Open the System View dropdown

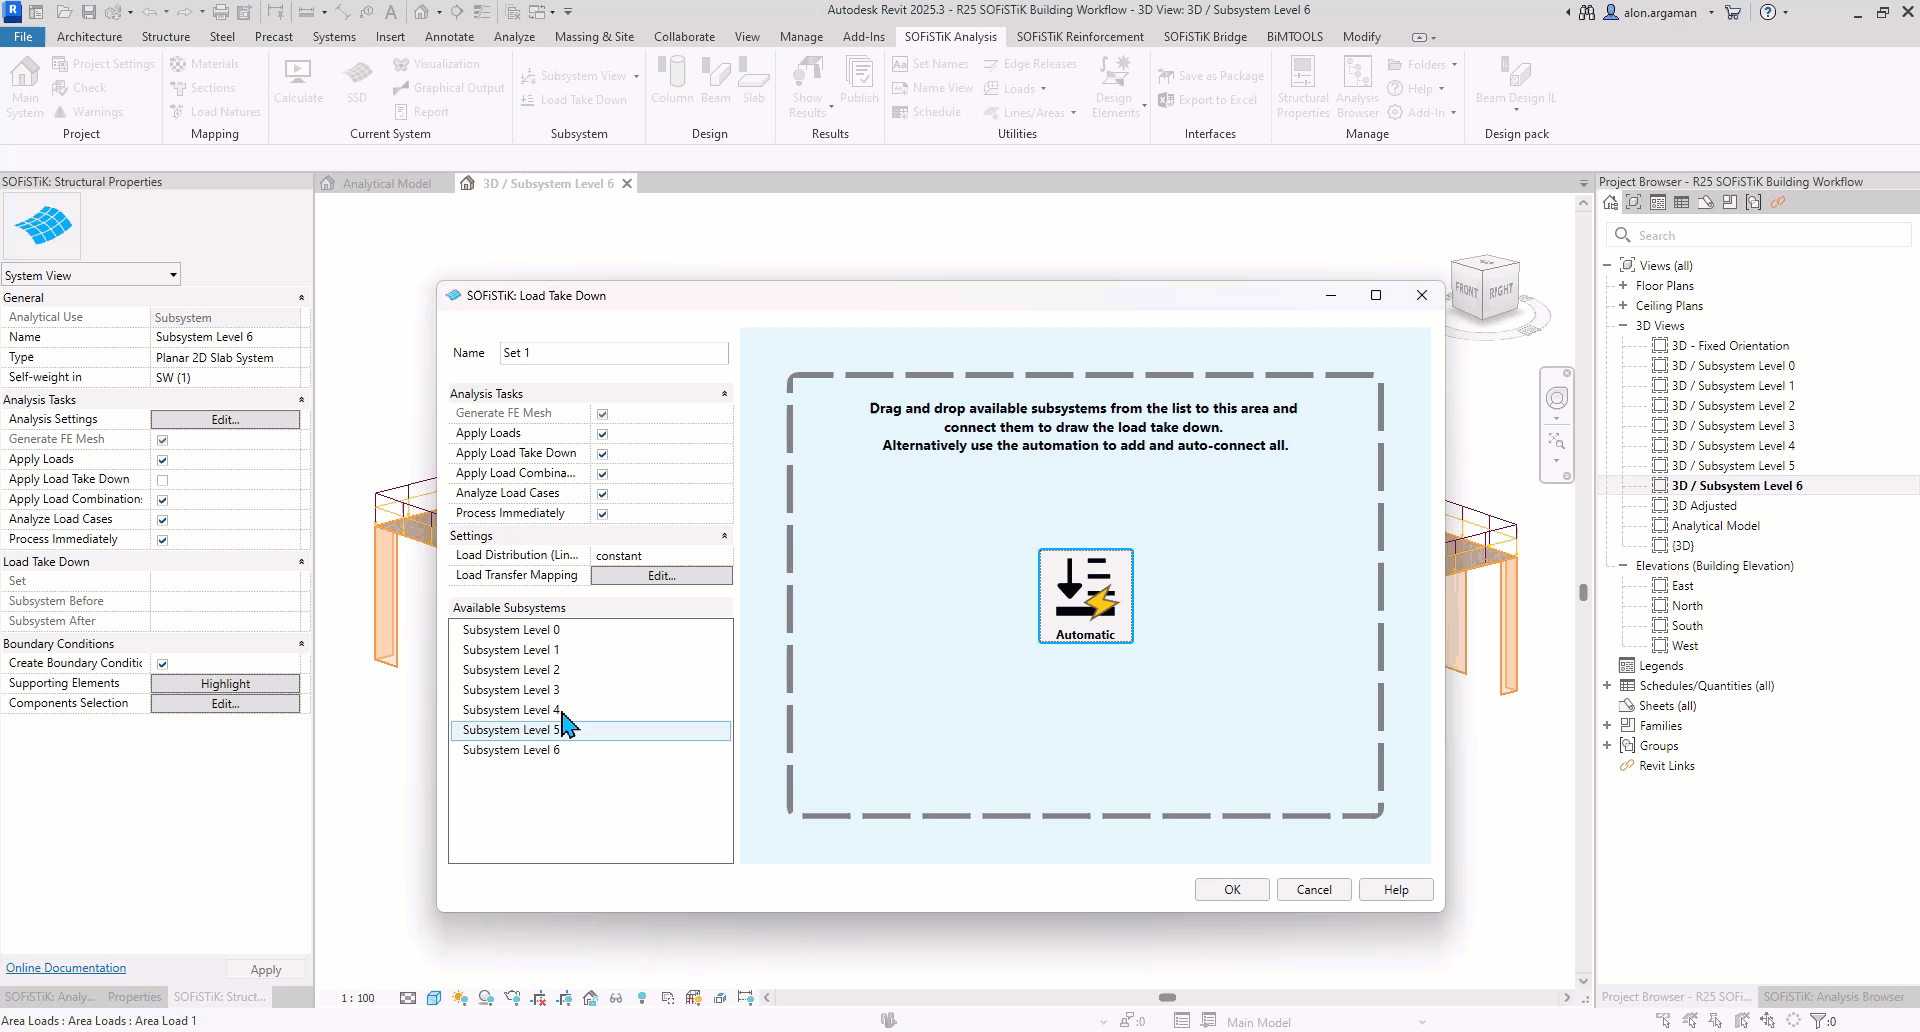91,275
